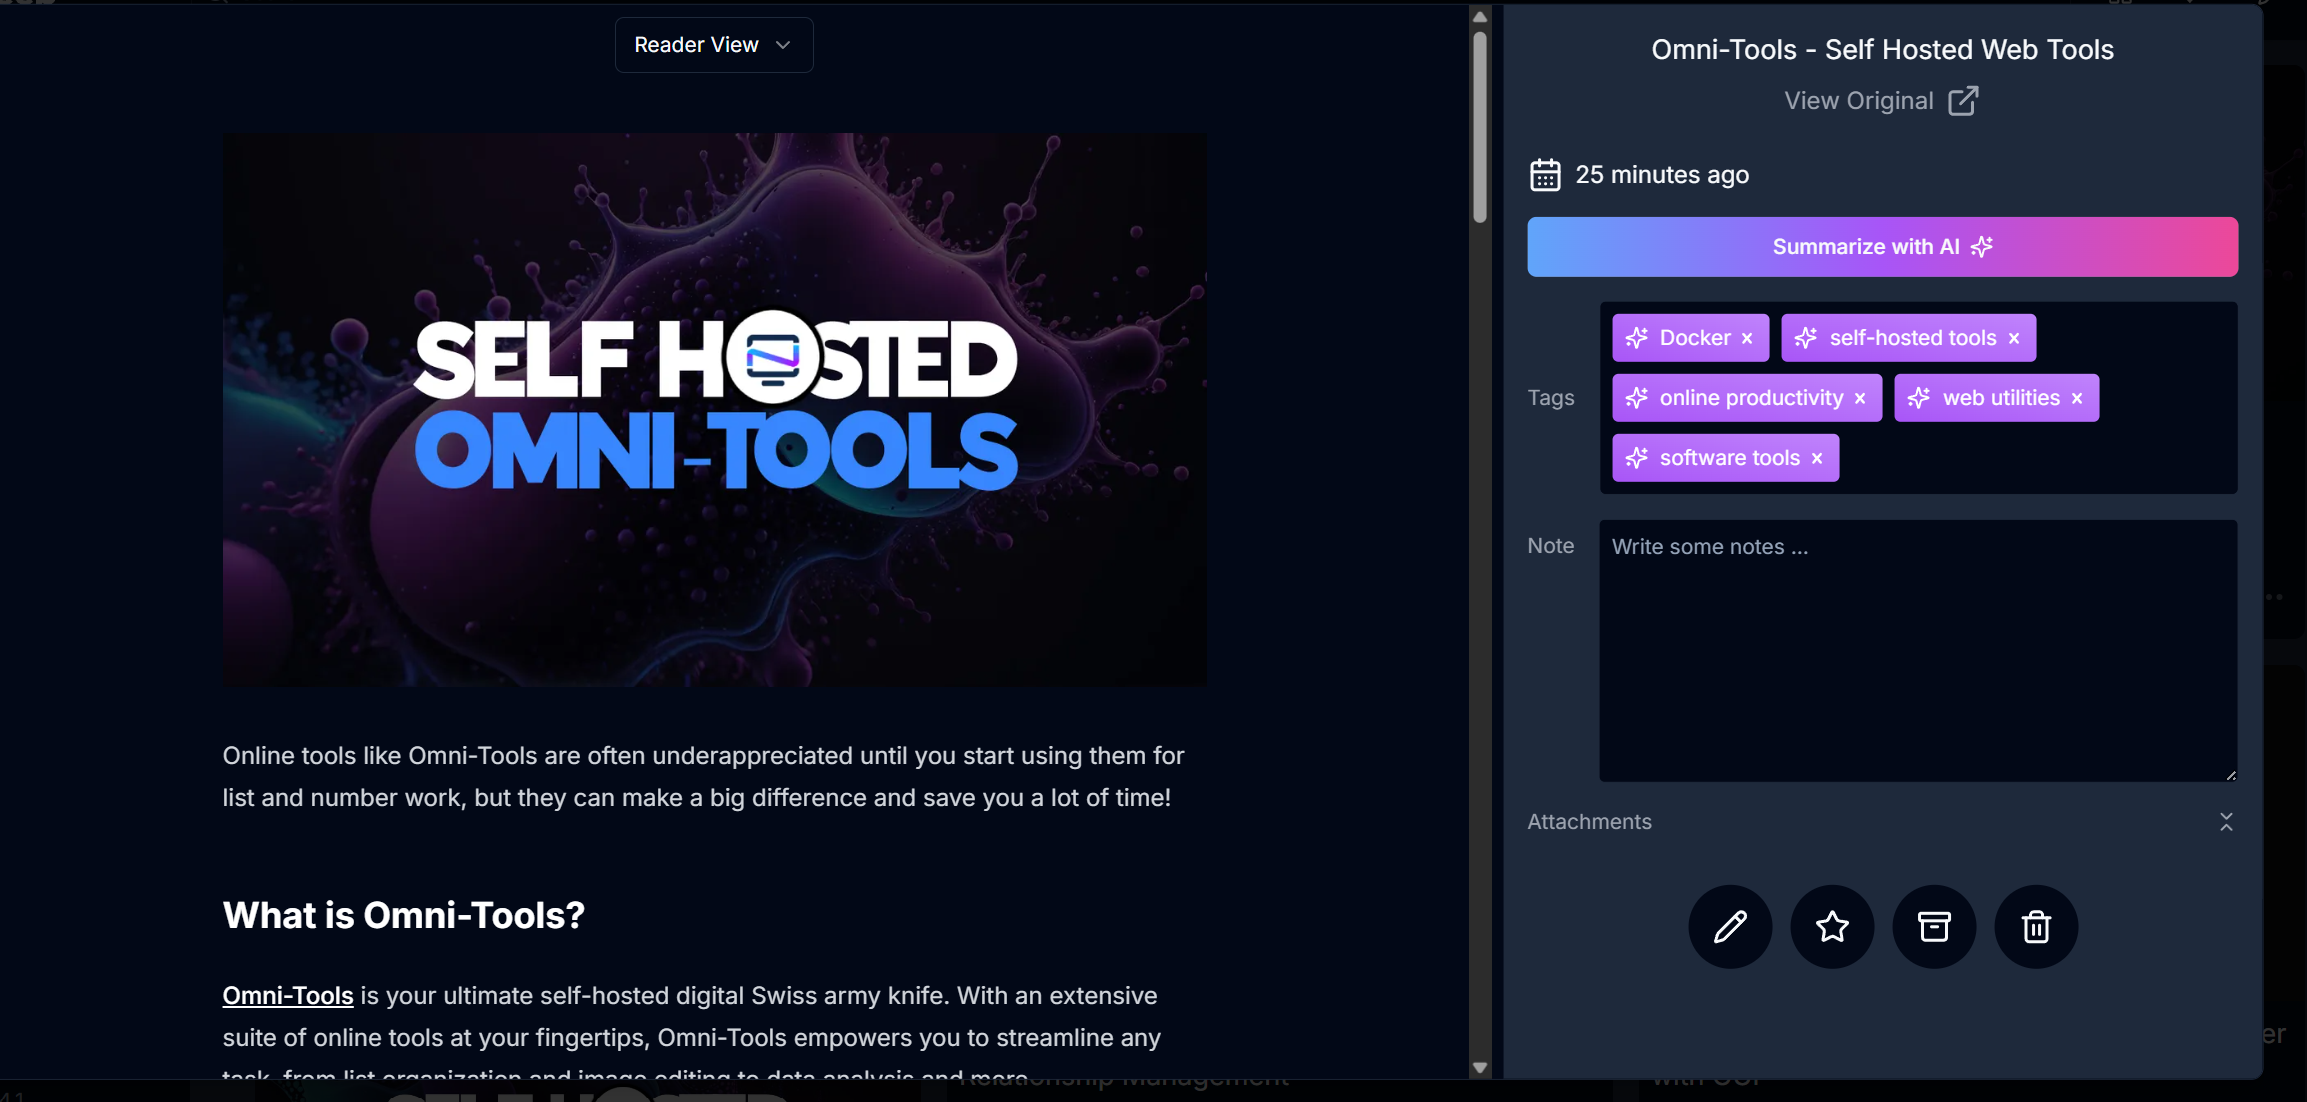The height and width of the screenshot is (1102, 2307).
Task: Click the scrollbar up arrow
Action: [1480, 16]
